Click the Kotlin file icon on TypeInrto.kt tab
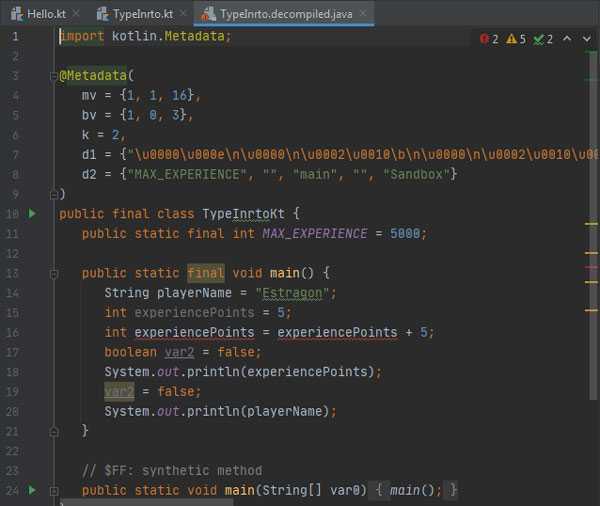 103,14
